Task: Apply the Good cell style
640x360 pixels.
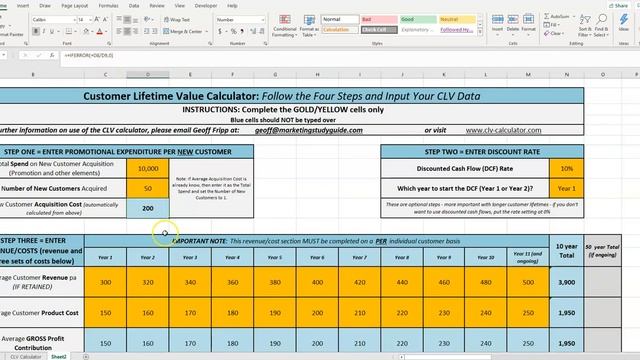Action: (418, 19)
